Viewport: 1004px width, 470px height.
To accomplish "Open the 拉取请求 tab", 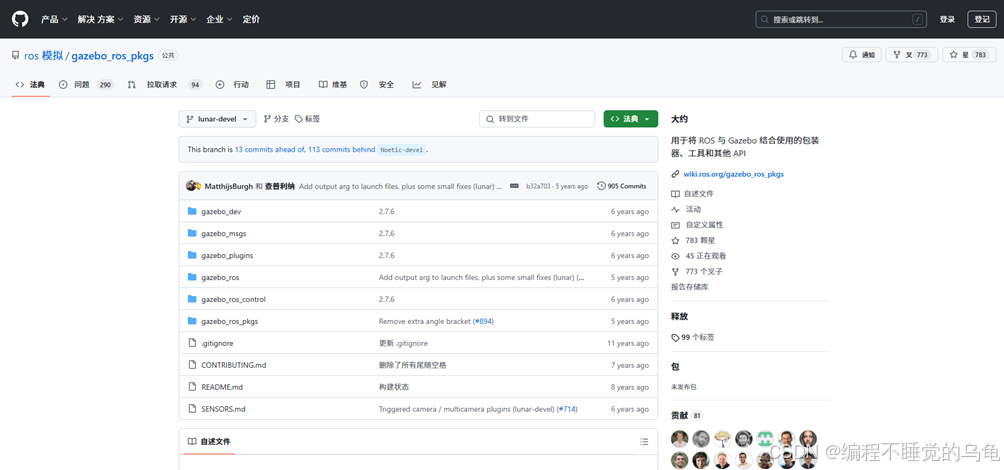I will (165, 85).
